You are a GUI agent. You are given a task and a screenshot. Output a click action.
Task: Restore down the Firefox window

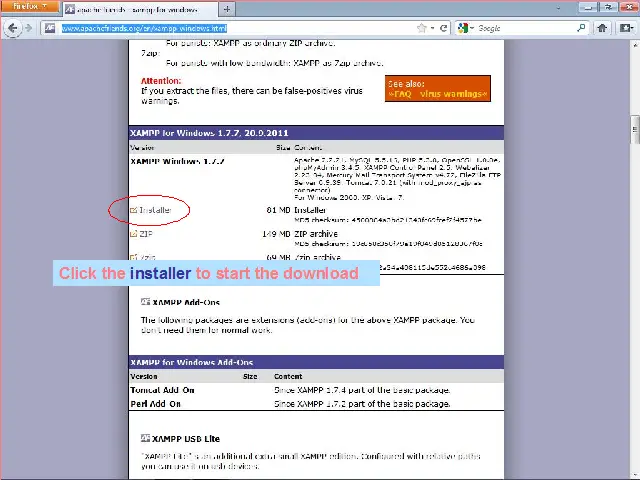click(x=608, y=7)
